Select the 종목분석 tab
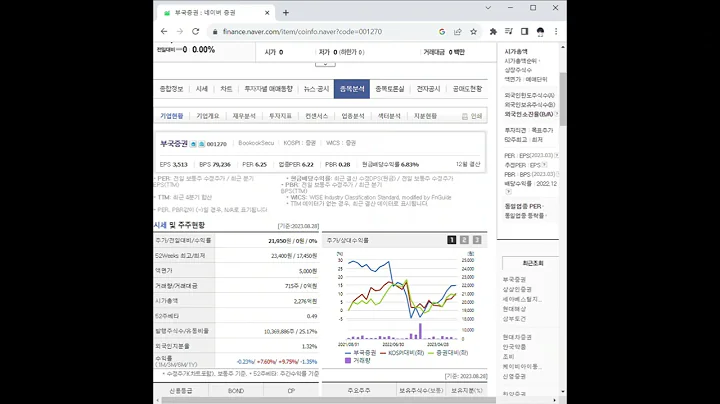 pyautogui.click(x=352, y=89)
